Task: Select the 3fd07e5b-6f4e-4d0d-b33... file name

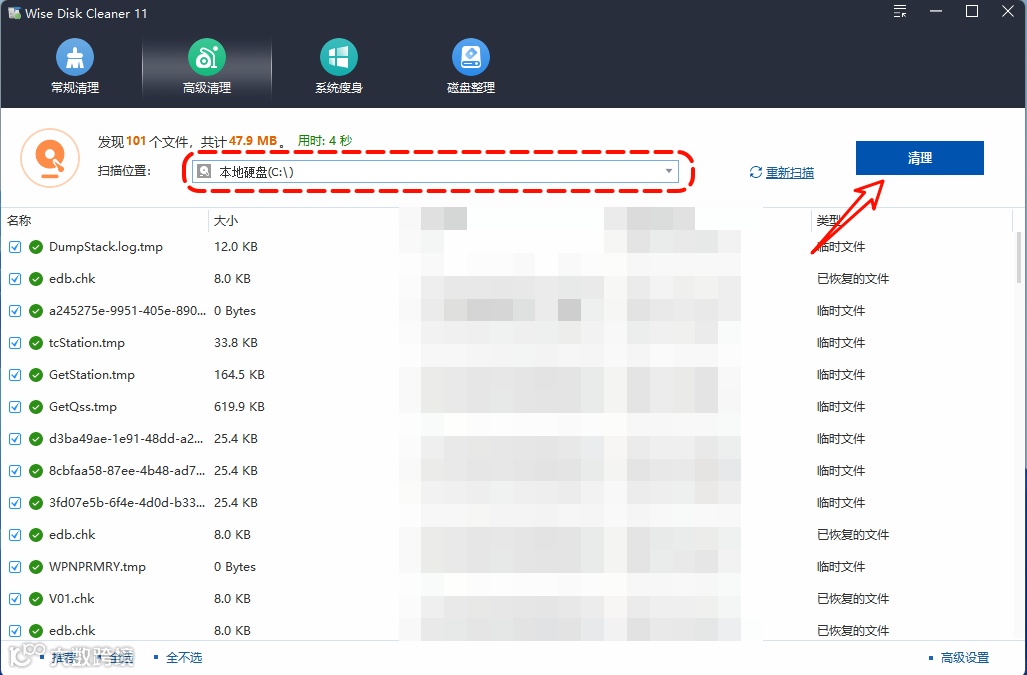Action: tap(126, 503)
